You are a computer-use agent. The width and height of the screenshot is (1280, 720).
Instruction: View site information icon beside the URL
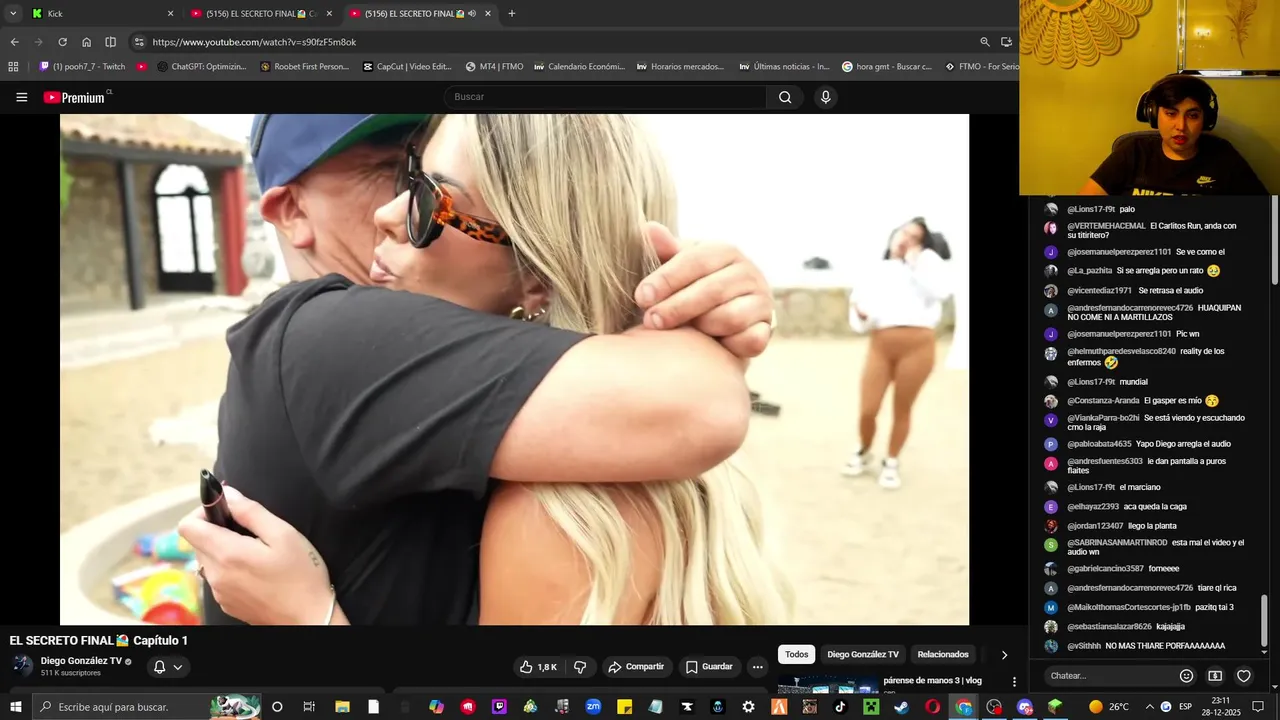[x=139, y=42]
